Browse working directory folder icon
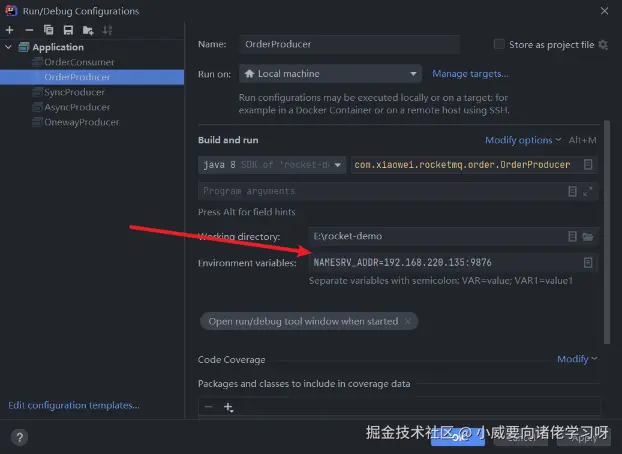The height and width of the screenshot is (454, 622). [588, 237]
